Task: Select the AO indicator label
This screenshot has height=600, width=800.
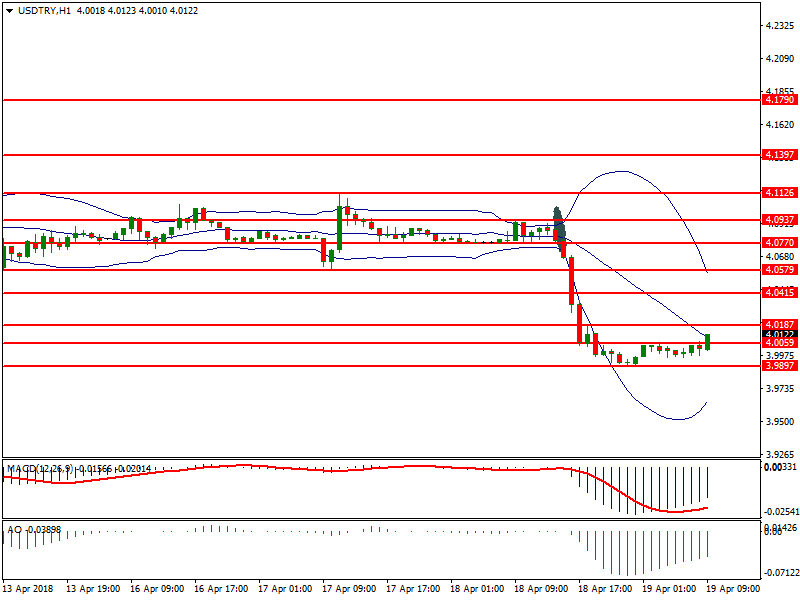Action: (x=14, y=528)
